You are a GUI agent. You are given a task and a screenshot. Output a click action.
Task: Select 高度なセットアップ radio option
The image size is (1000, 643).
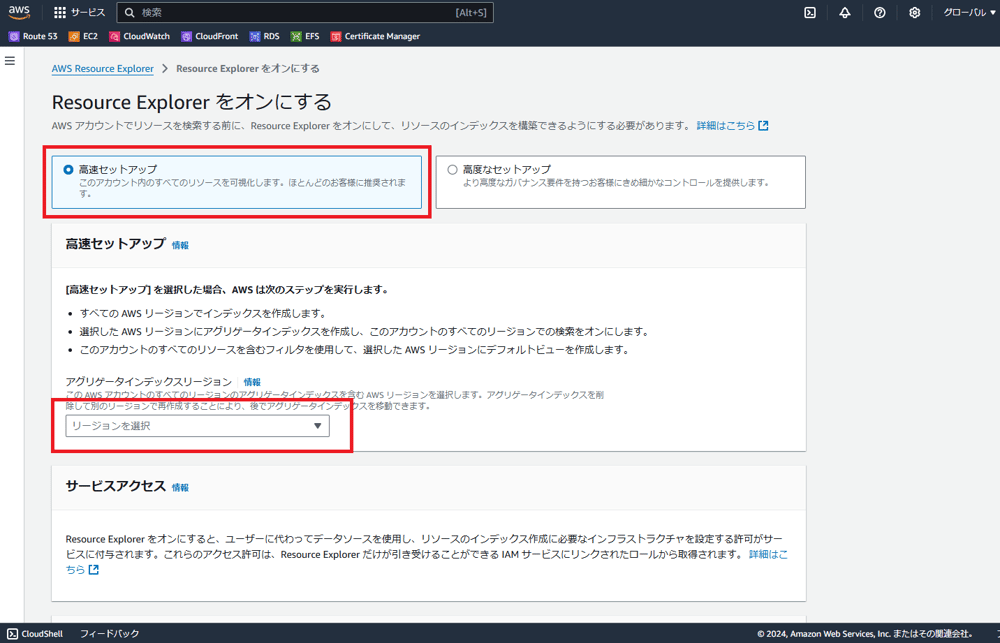(x=452, y=170)
